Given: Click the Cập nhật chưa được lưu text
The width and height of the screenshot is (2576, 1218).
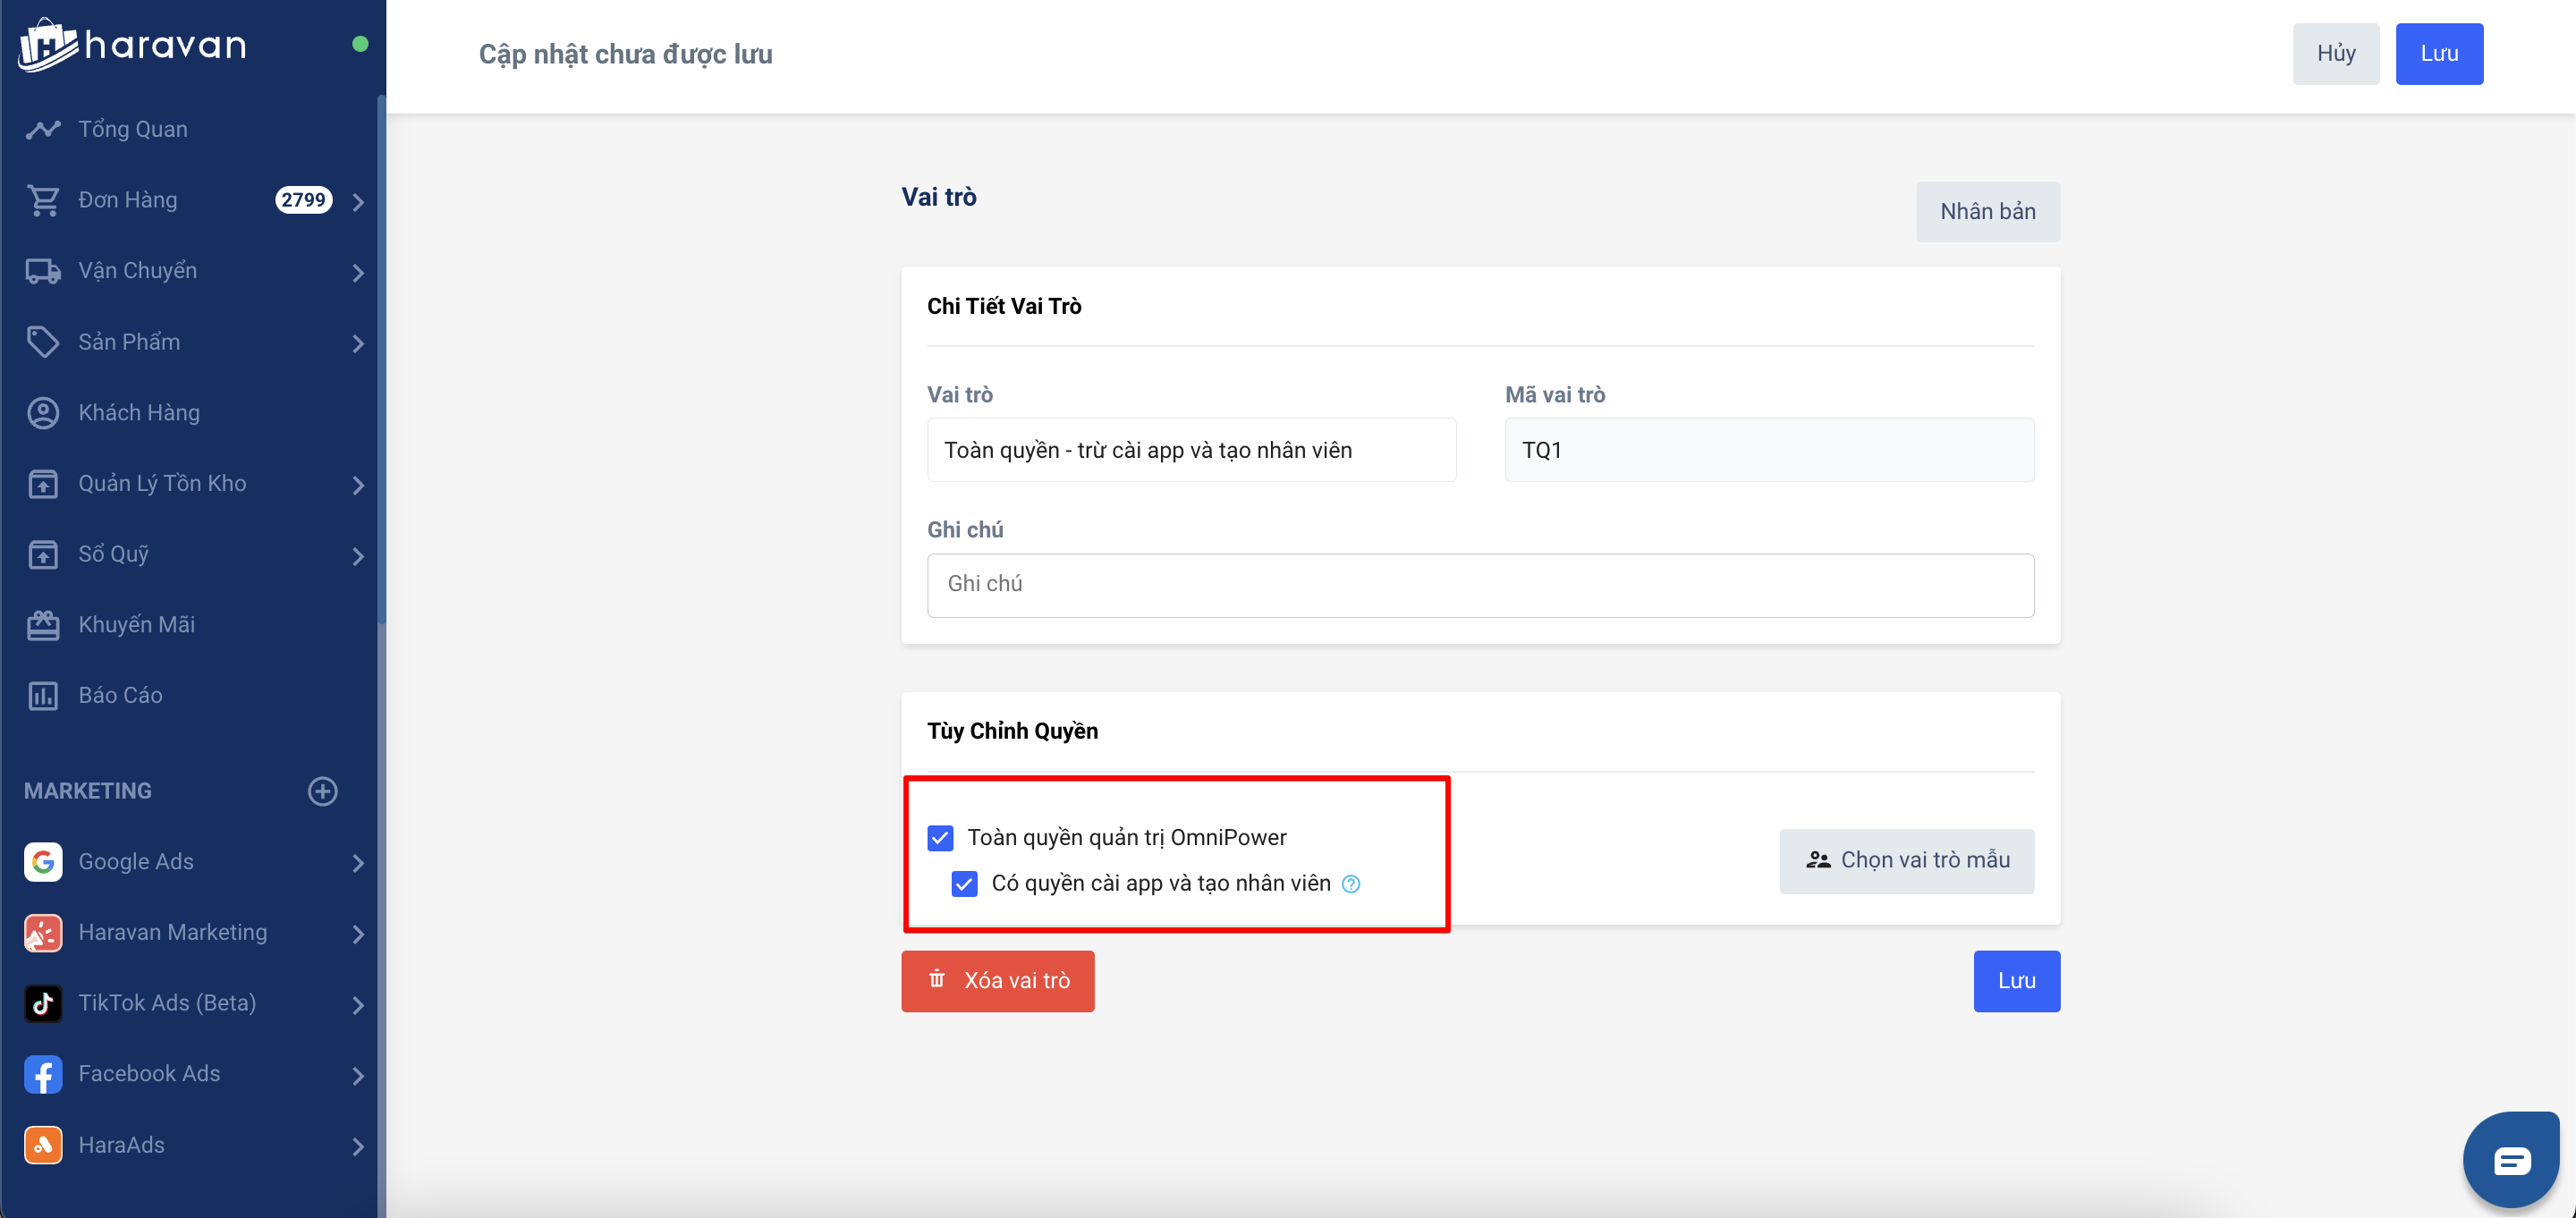Looking at the screenshot, I should pyautogui.click(x=626, y=54).
